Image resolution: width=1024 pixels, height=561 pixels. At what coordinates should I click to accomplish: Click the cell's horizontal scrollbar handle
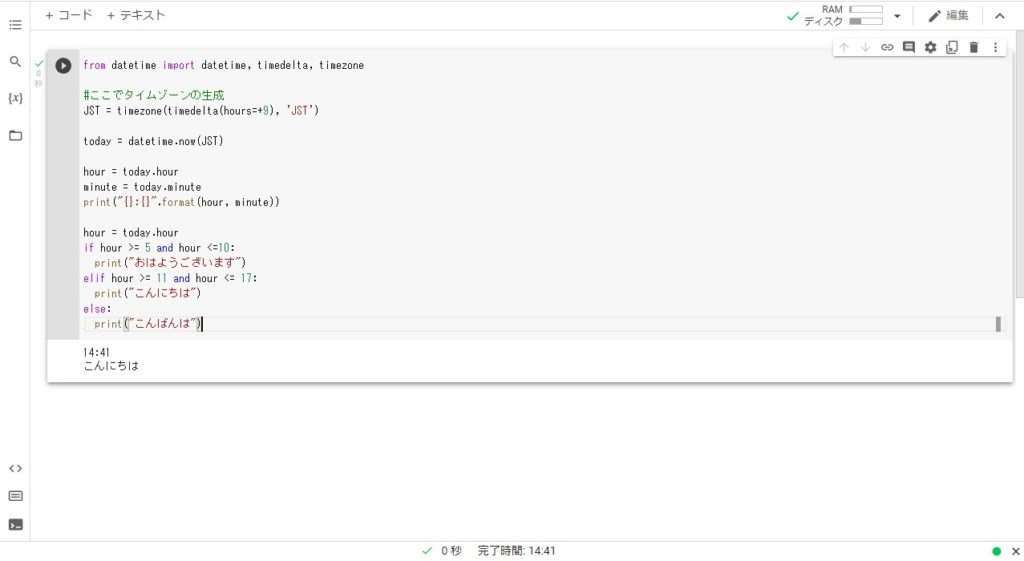[x=998, y=324]
